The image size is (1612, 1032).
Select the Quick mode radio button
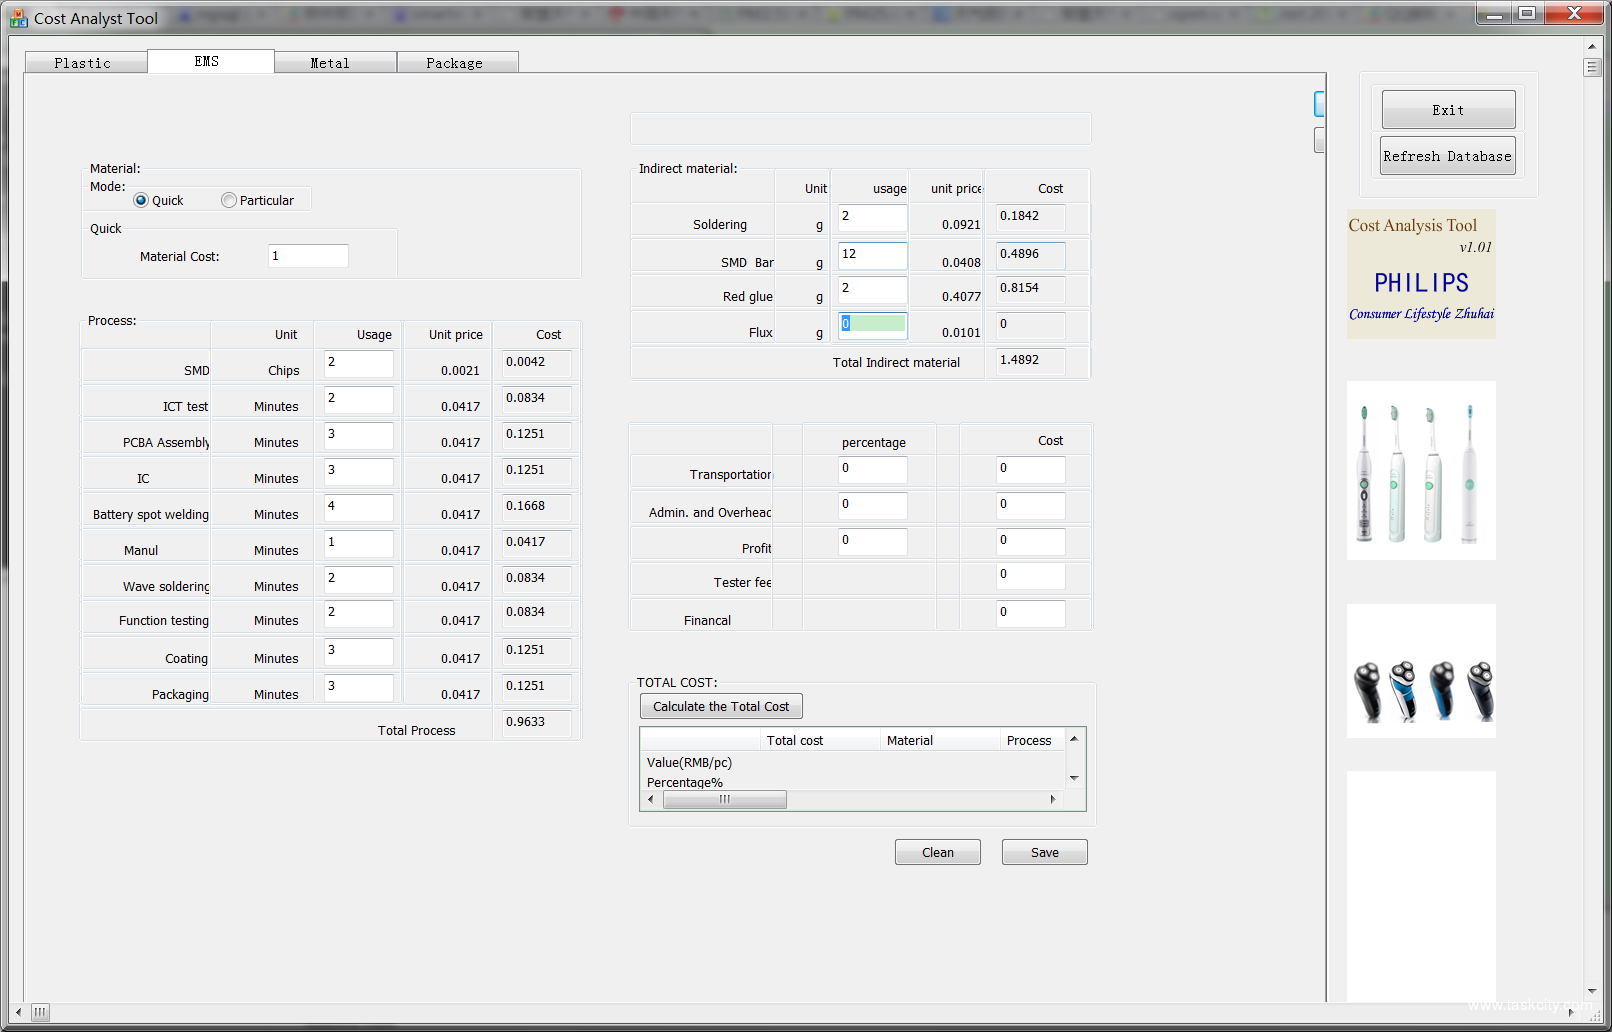click(142, 200)
